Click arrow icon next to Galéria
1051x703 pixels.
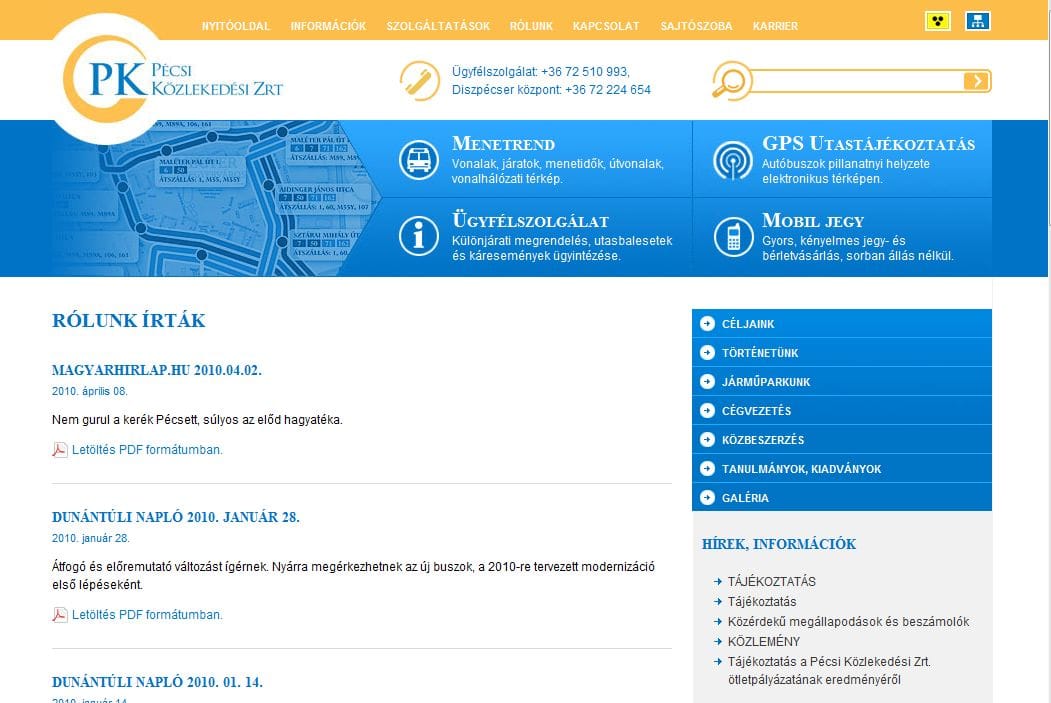pos(707,497)
